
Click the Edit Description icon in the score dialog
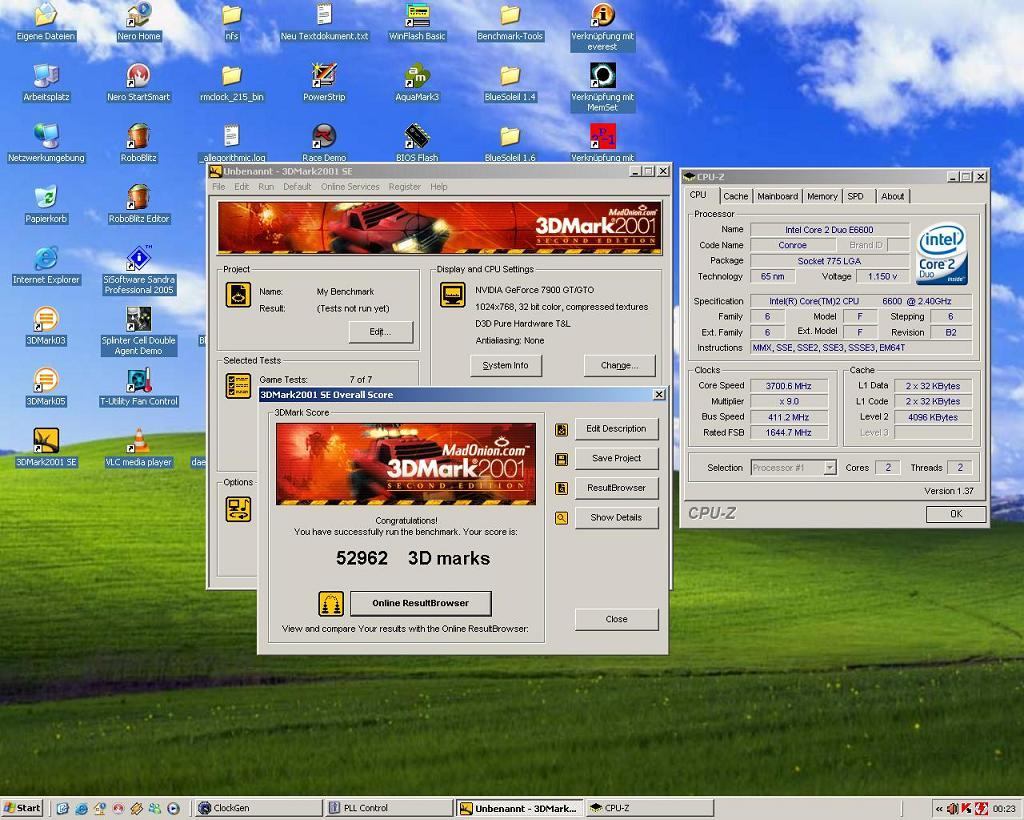pos(561,430)
